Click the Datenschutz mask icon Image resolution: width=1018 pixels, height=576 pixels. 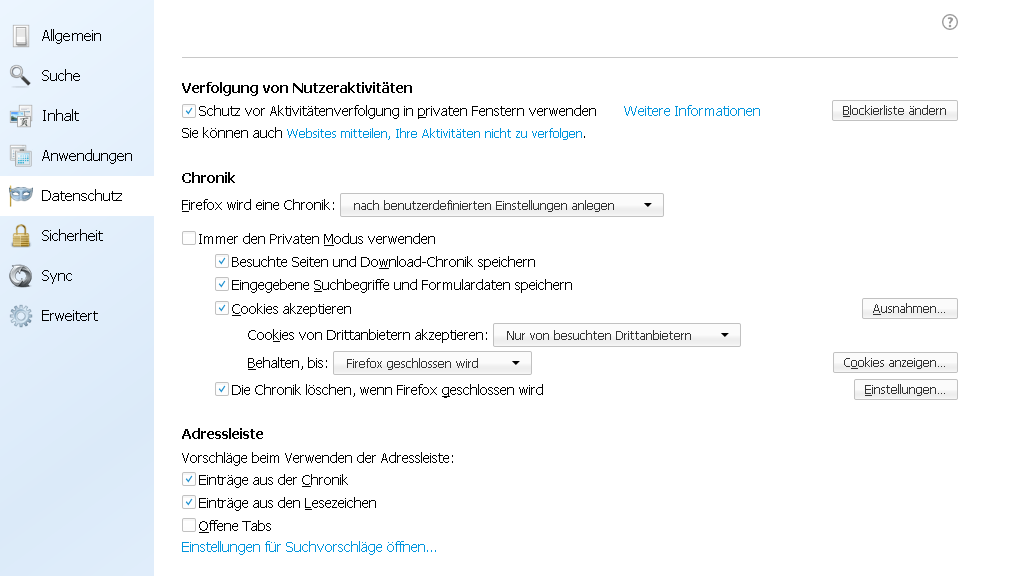click(21, 196)
